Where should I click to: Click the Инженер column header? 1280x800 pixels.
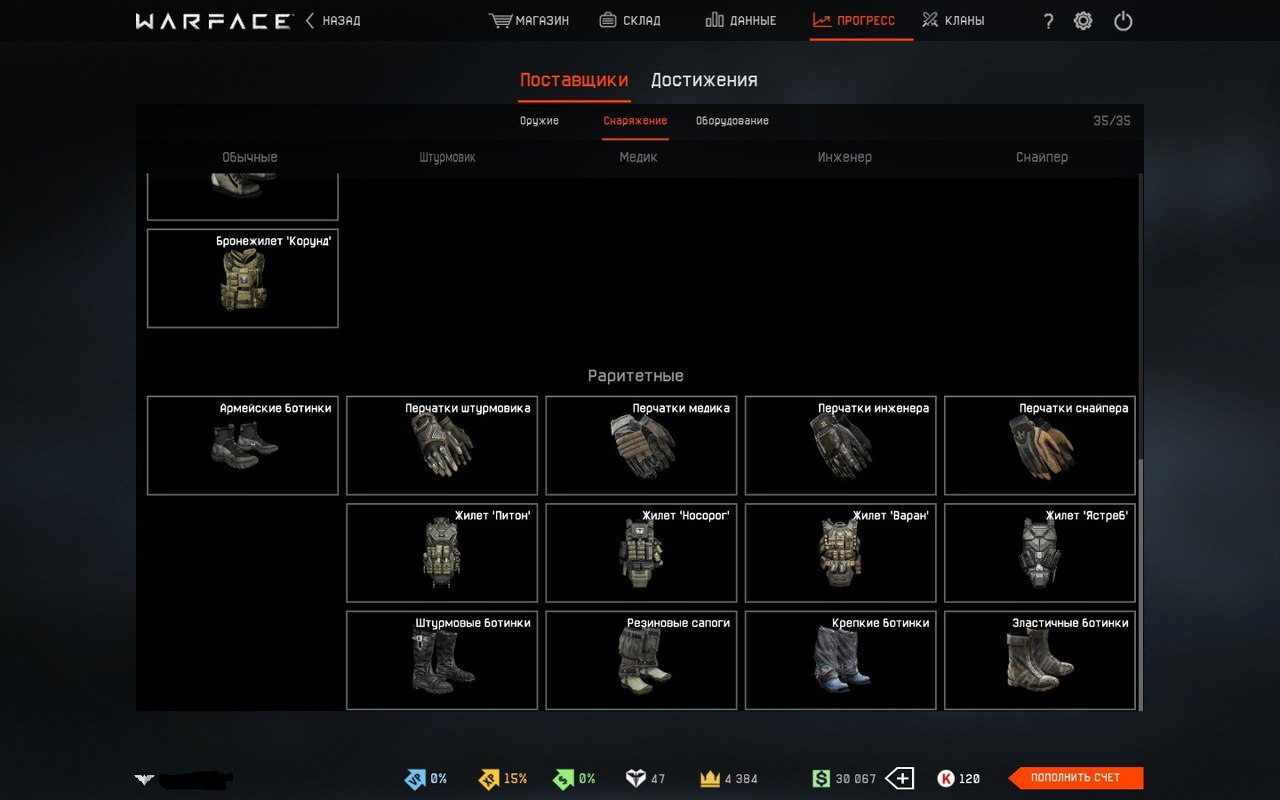pyautogui.click(x=844, y=157)
